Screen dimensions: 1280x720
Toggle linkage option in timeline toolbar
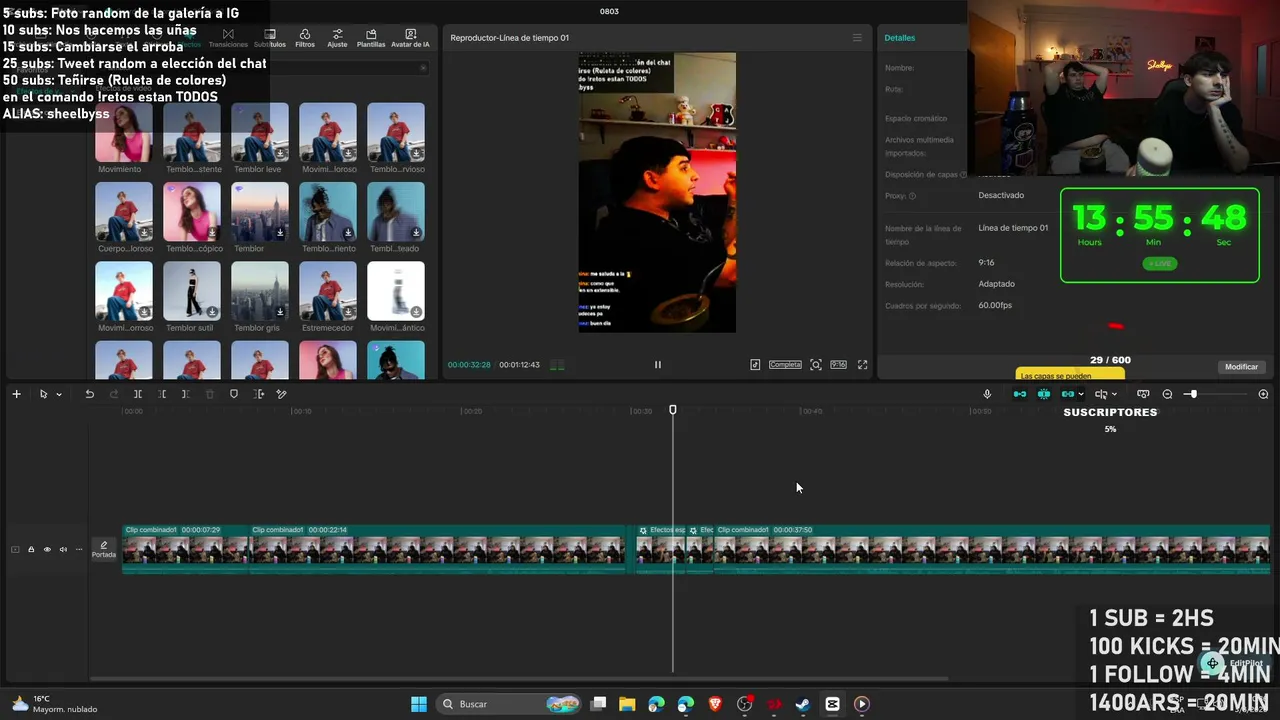point(1067,394)
